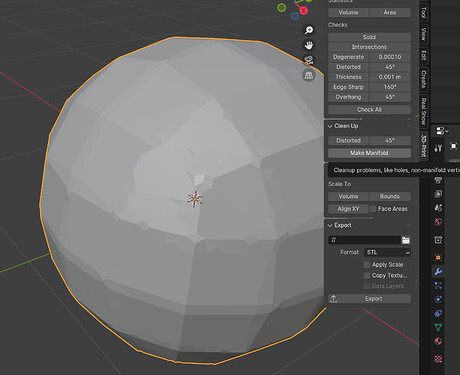Open the Format STL dropdown

click(387, 252)
